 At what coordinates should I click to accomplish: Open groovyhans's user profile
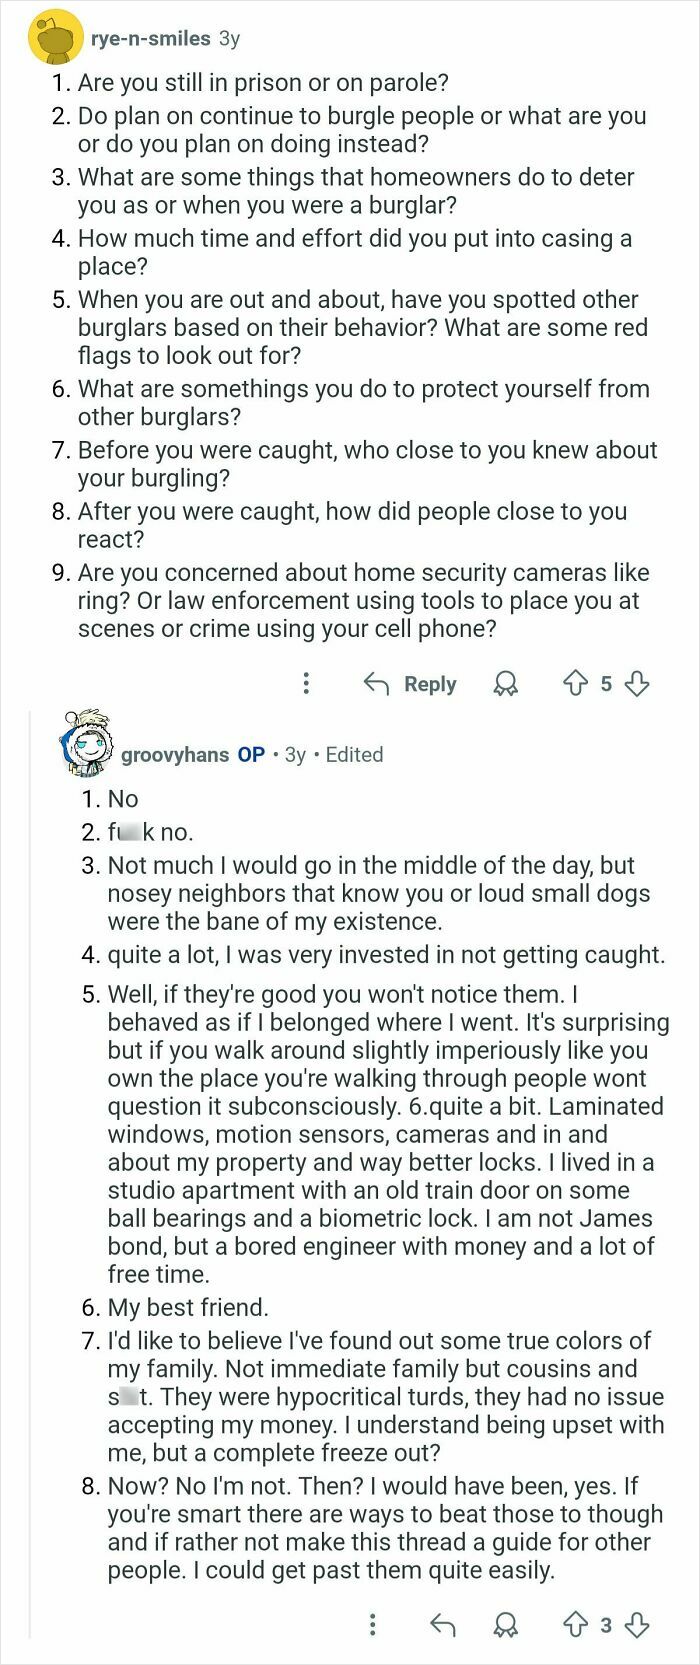(175, 755)
